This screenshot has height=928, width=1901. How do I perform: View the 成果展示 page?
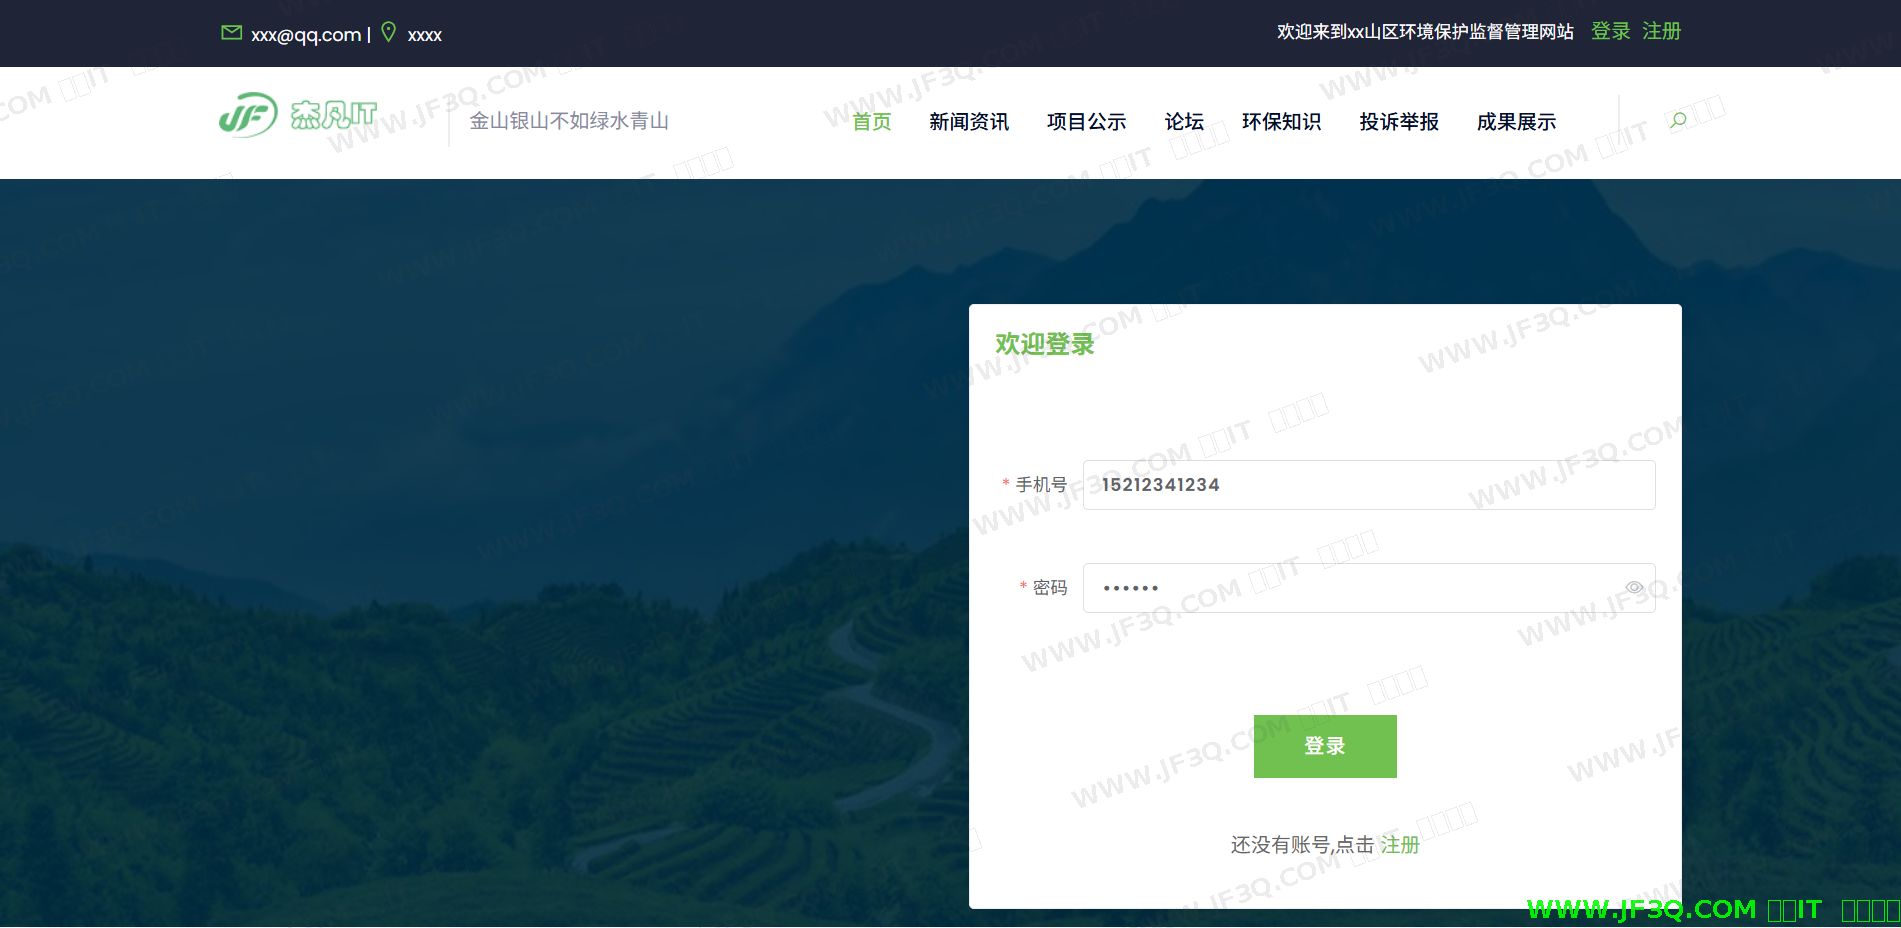click(1516, 122)
